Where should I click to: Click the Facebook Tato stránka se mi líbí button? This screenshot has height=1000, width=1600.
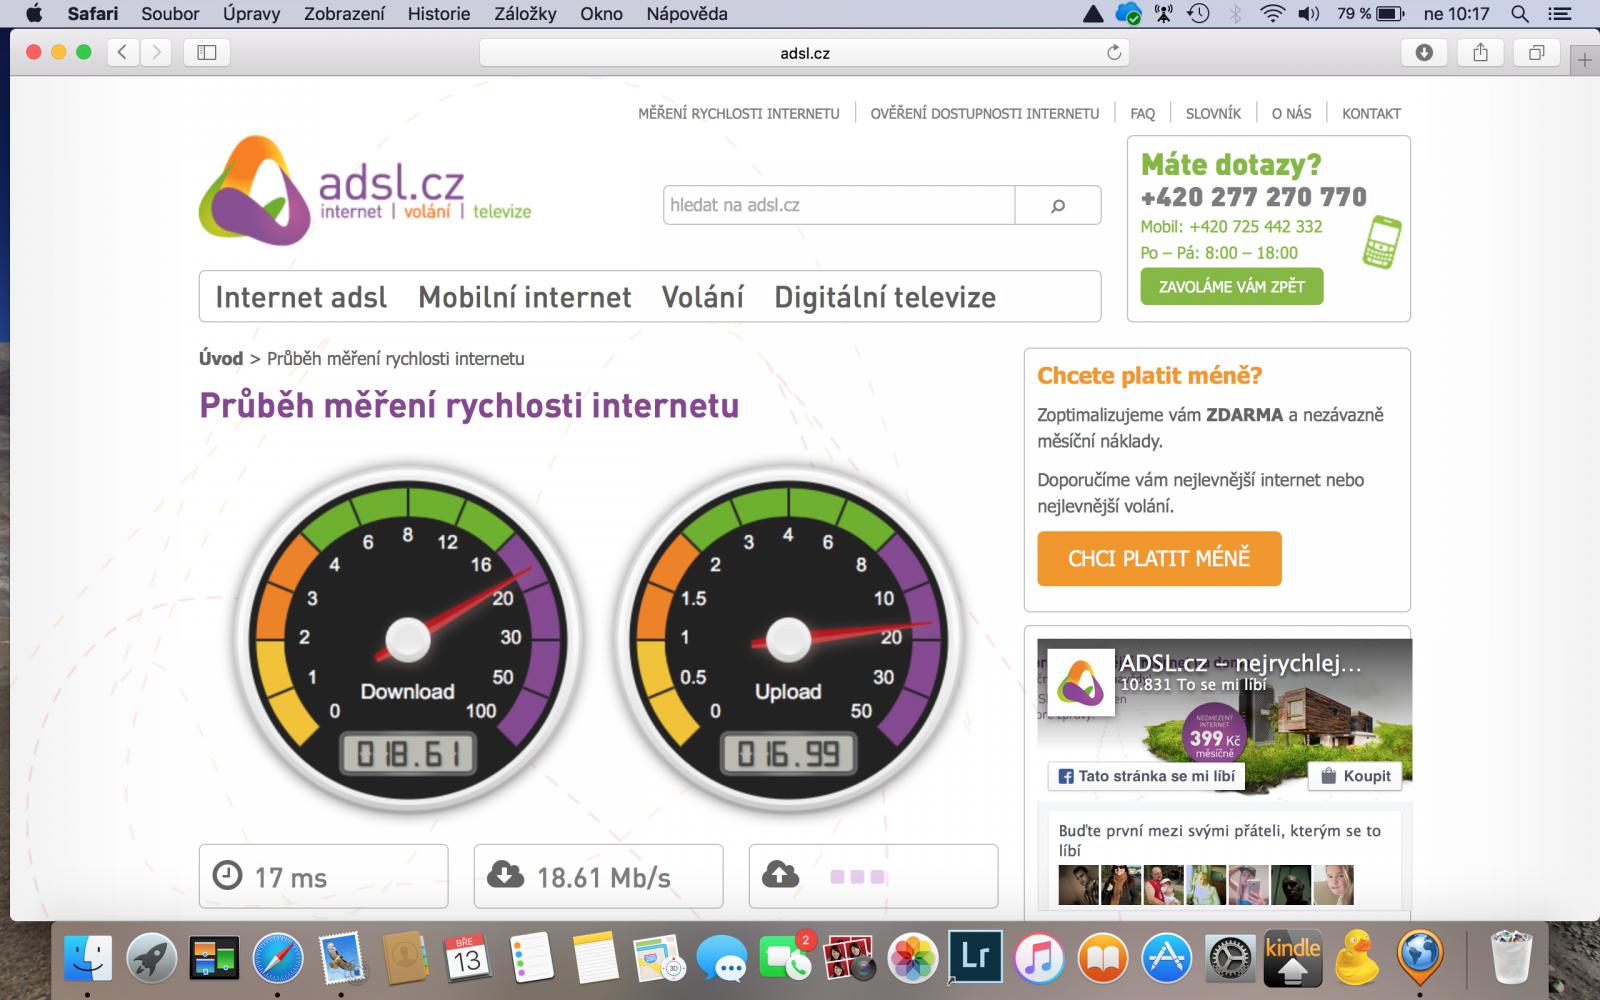[x=1146, y=776]
